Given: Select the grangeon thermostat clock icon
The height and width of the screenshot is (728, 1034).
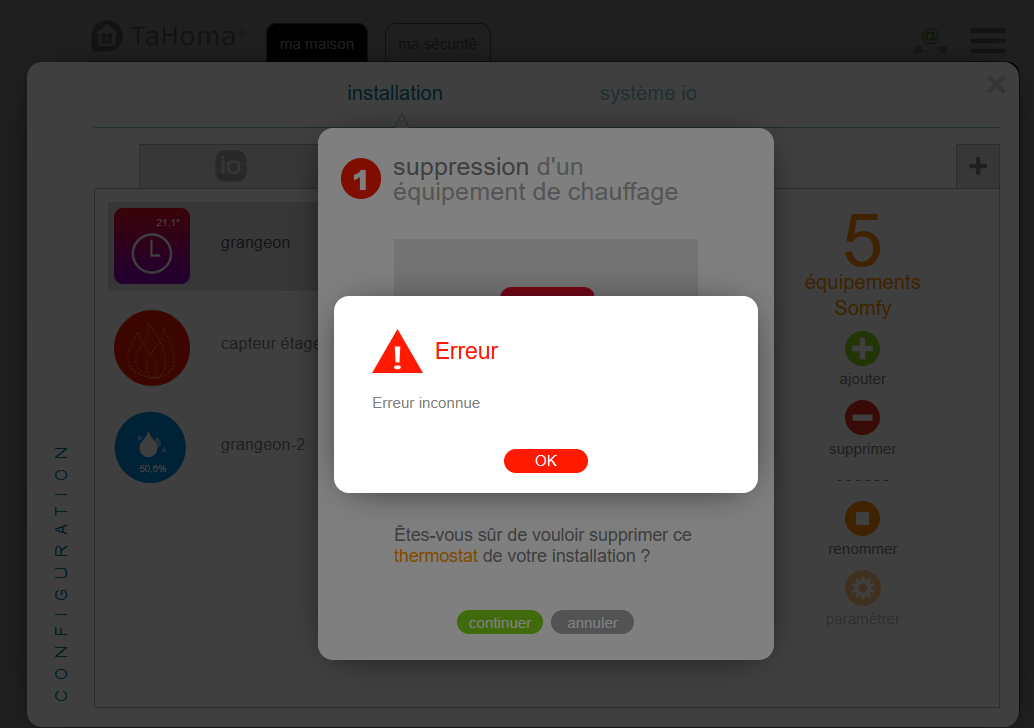Looking at the screenshot, I should click(x=152, y=246).
